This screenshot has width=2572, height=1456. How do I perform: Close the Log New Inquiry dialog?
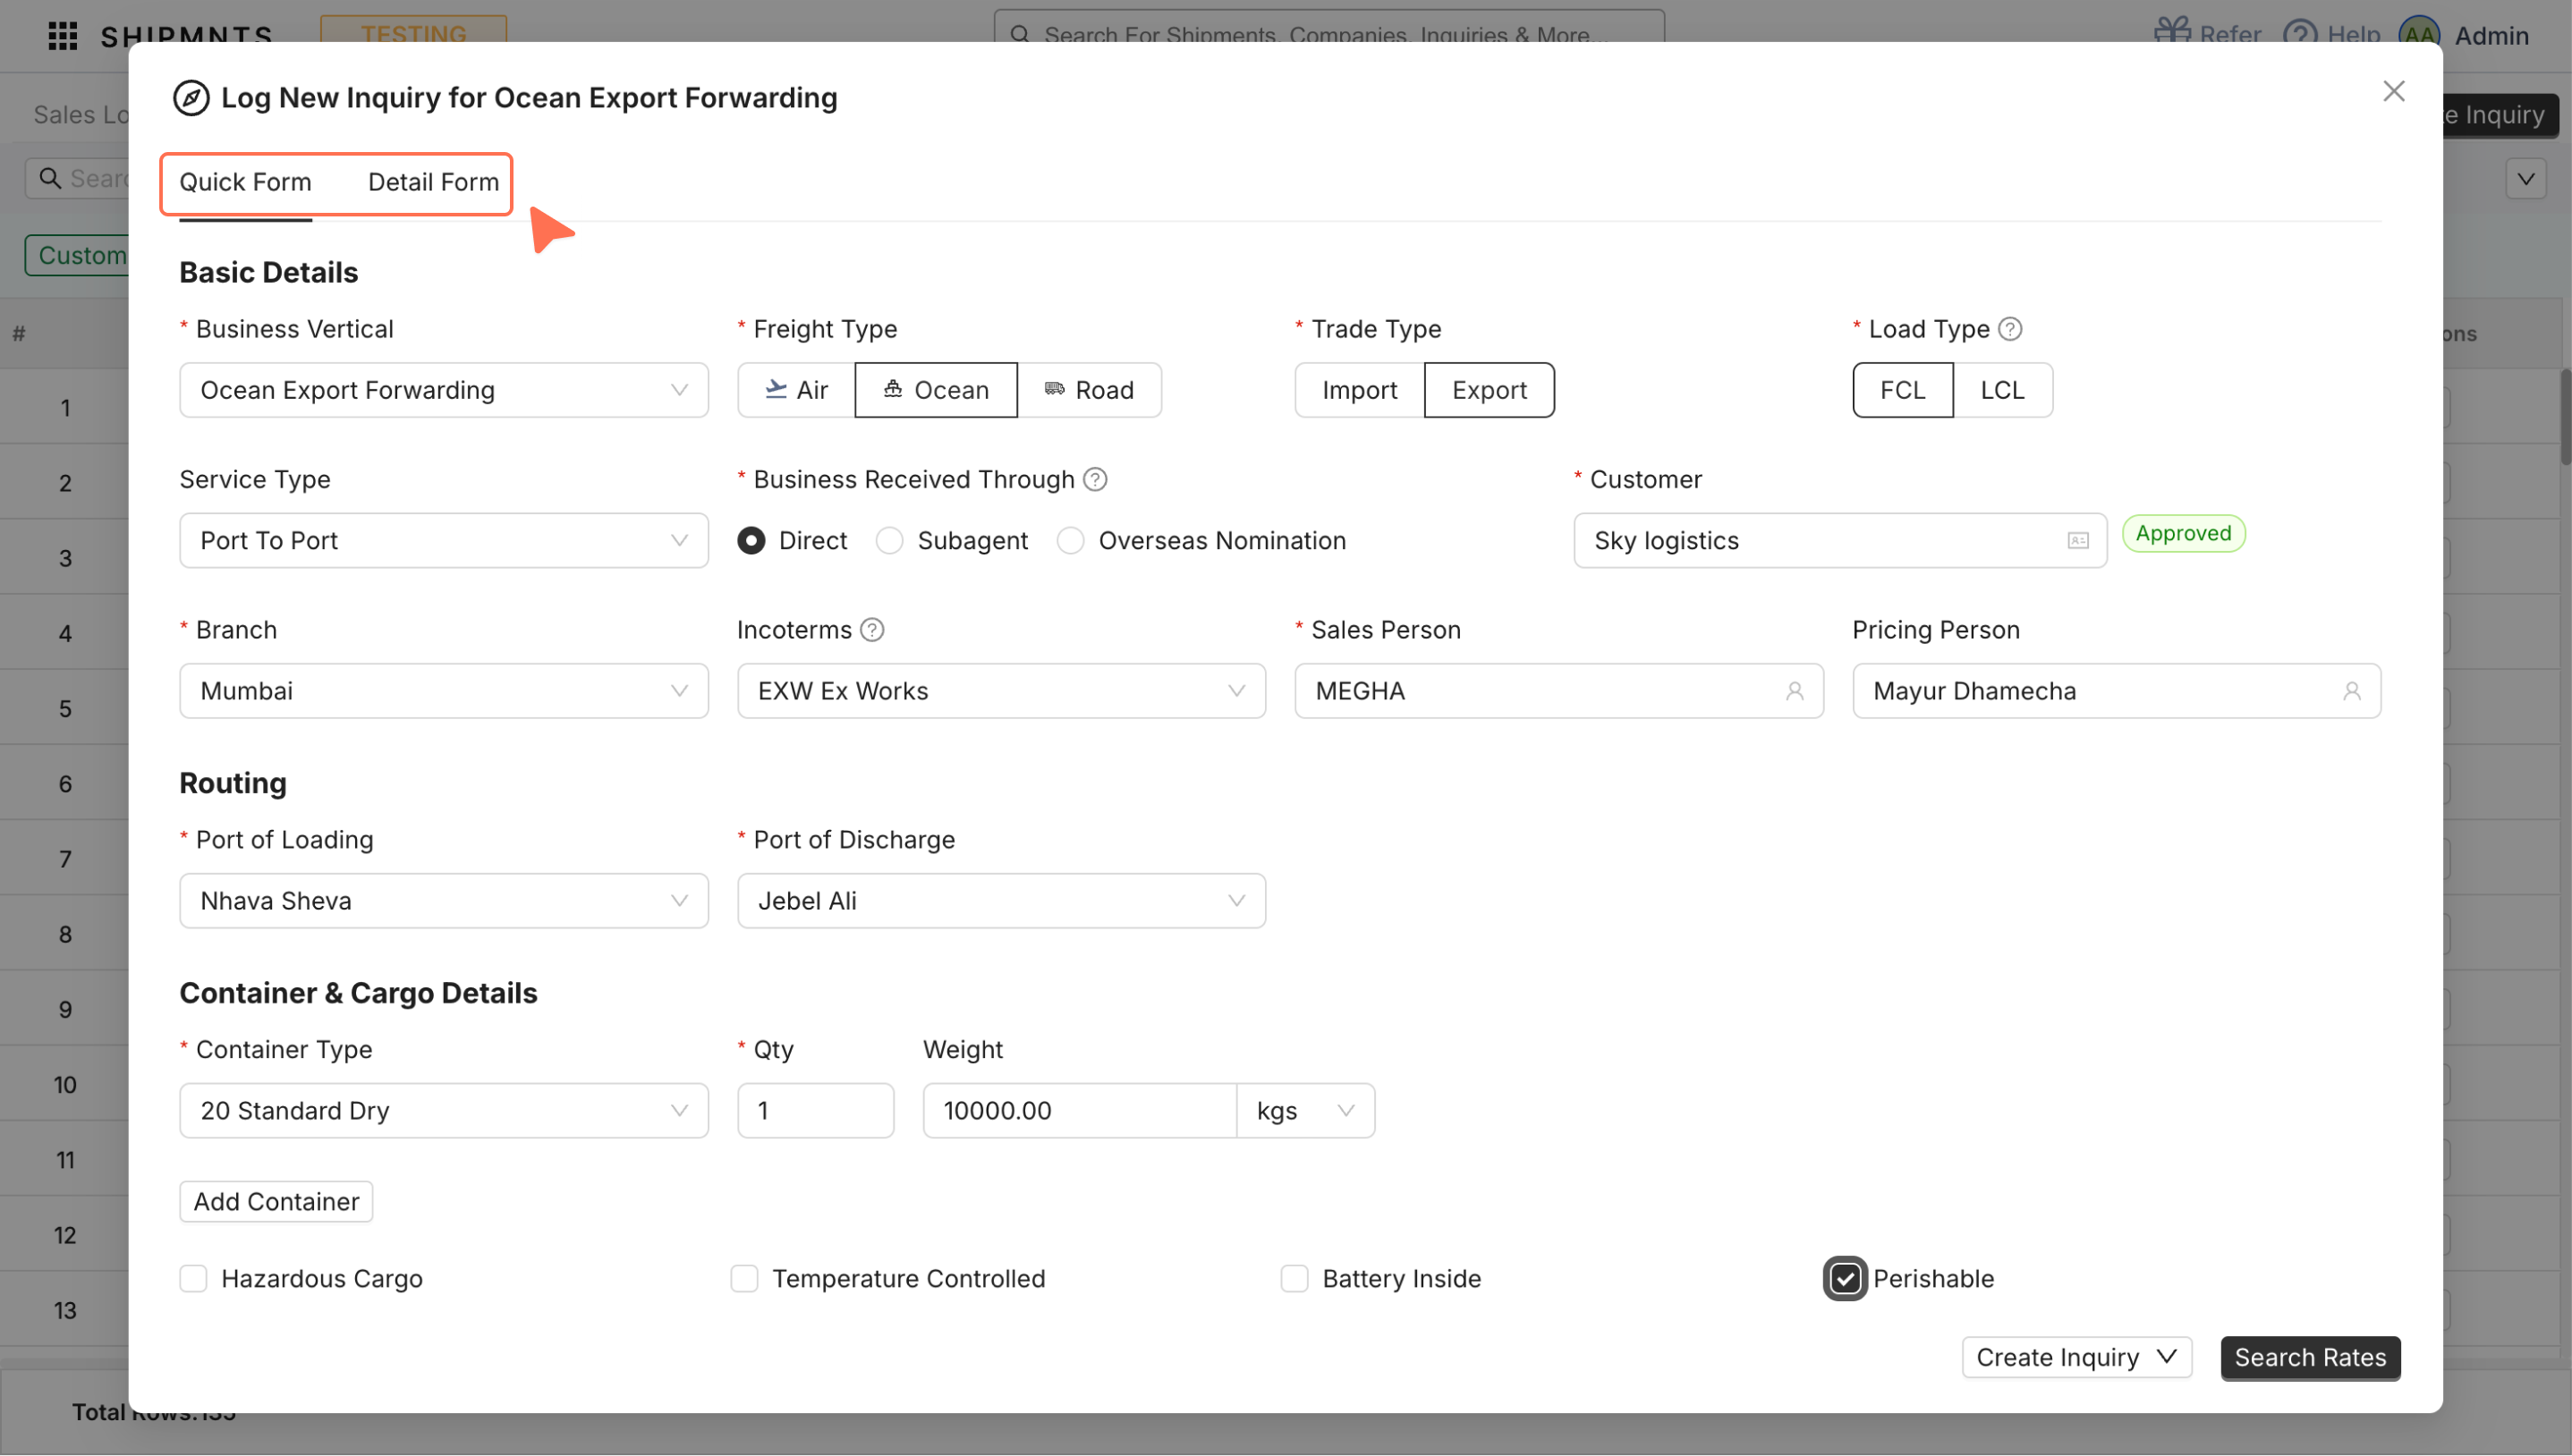(x=2393, y=91)
